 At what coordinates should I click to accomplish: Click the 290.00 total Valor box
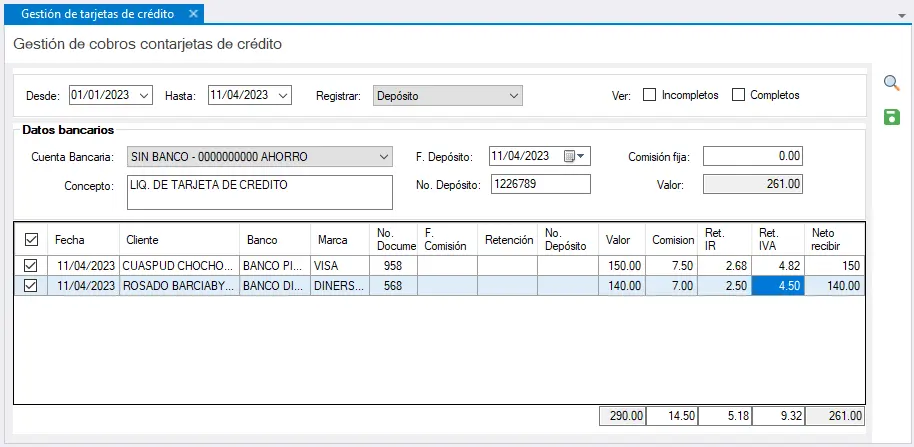[622, 416]
